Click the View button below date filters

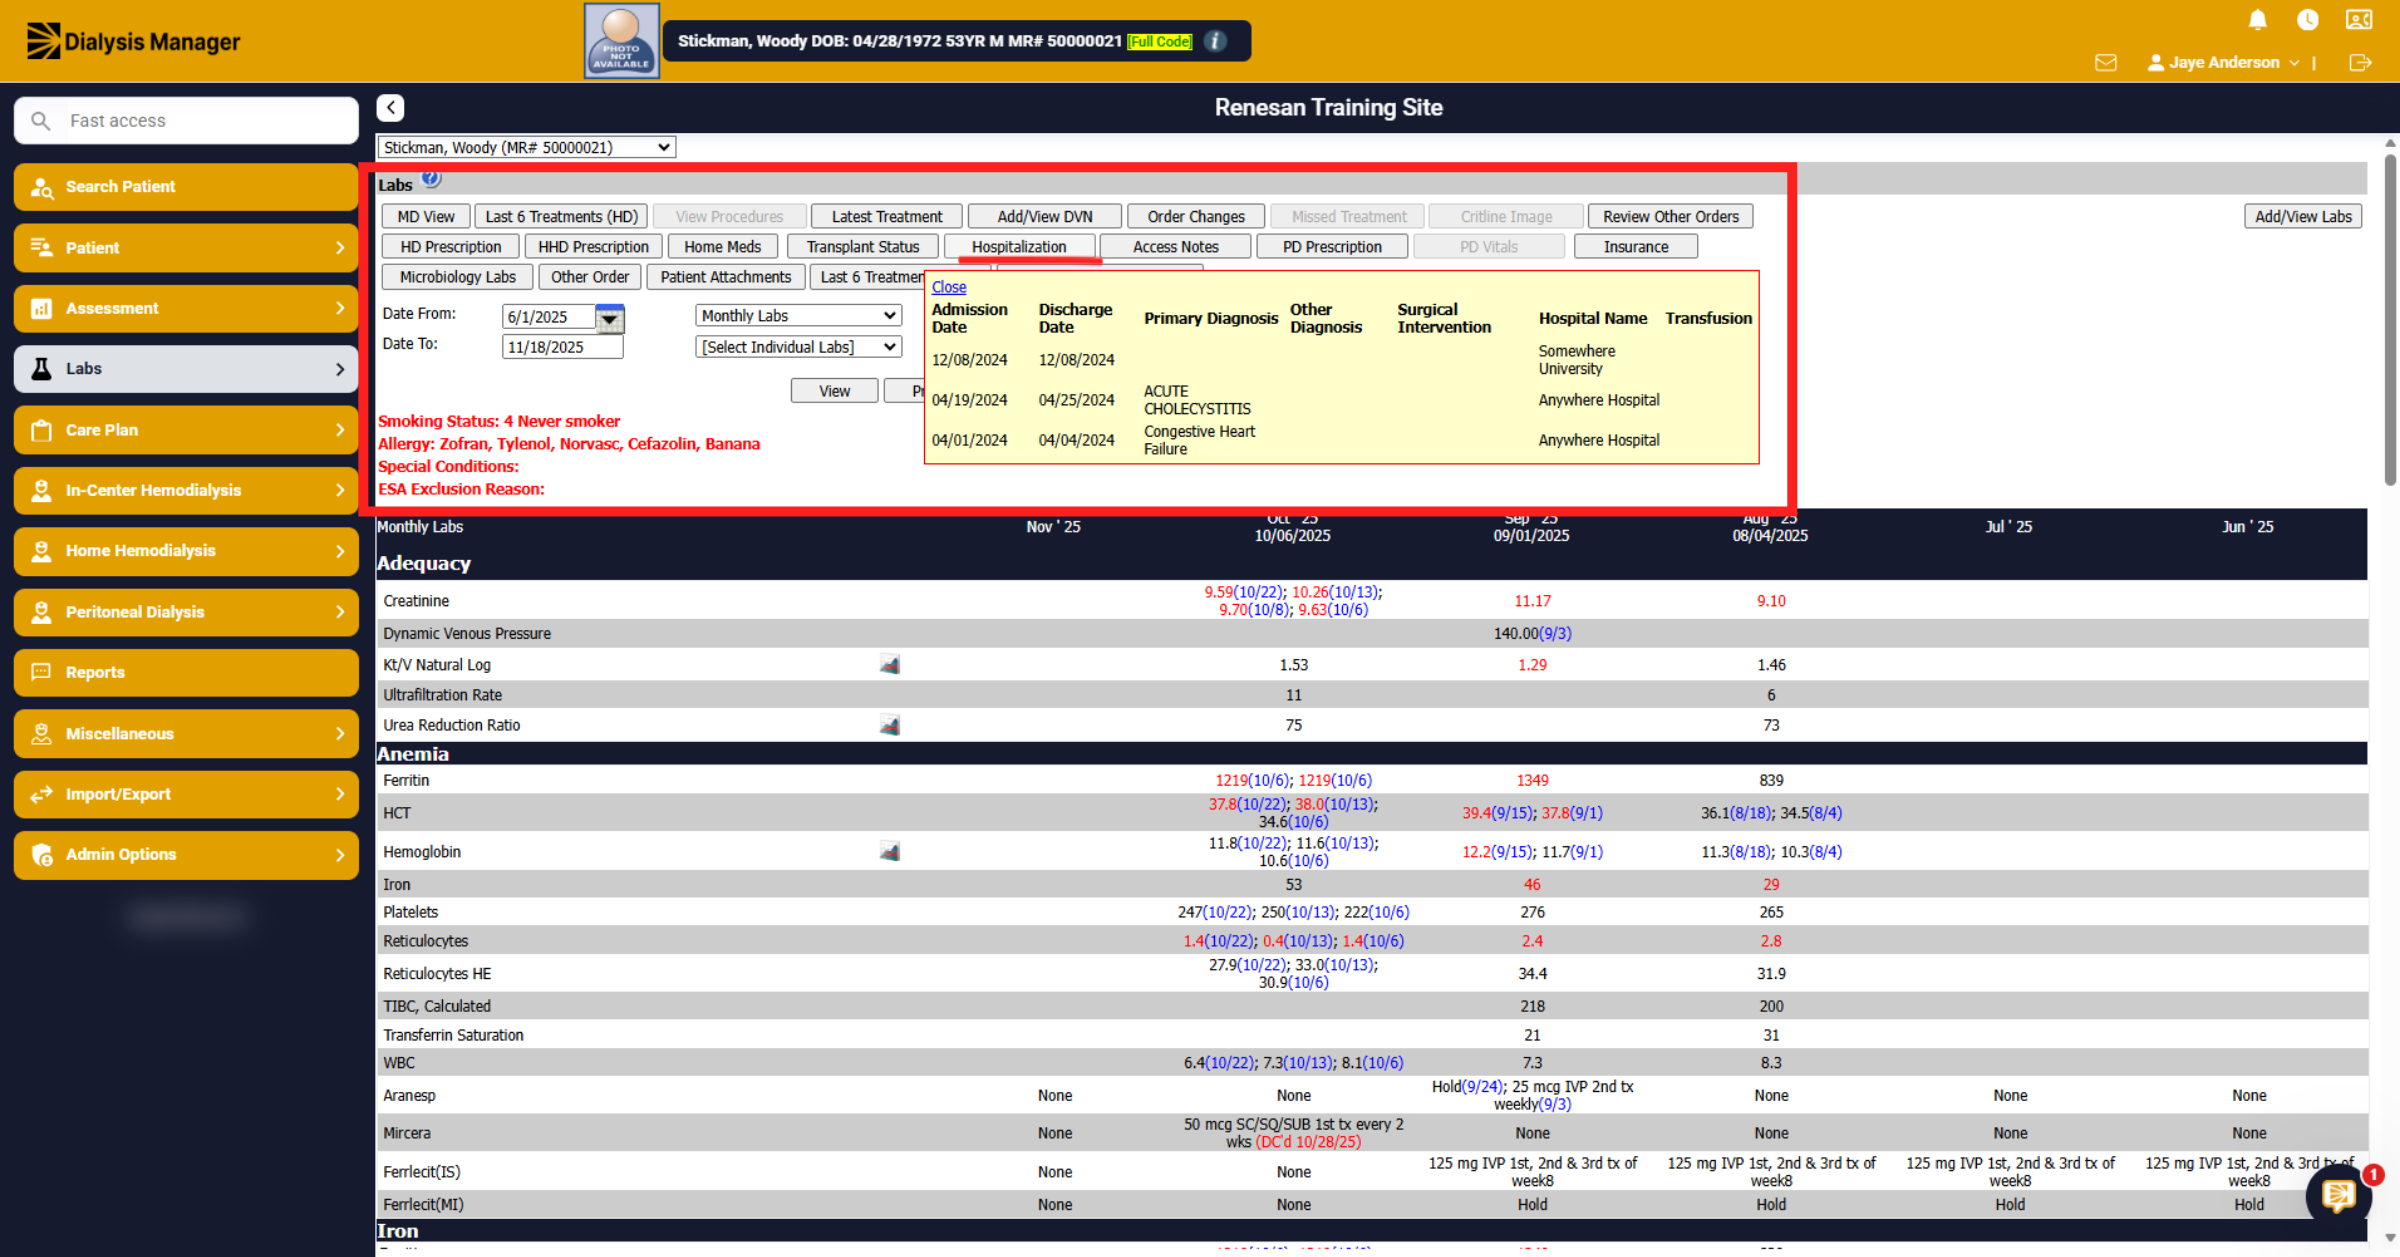coord(834,391)
